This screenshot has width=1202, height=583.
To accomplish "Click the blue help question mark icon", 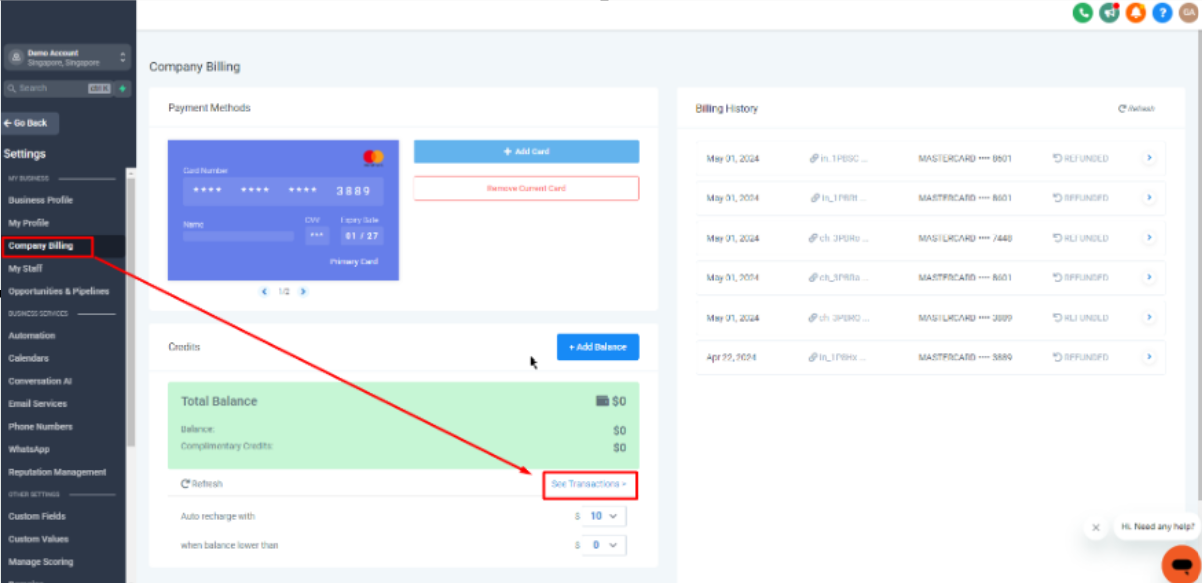I will [1162, 13].
